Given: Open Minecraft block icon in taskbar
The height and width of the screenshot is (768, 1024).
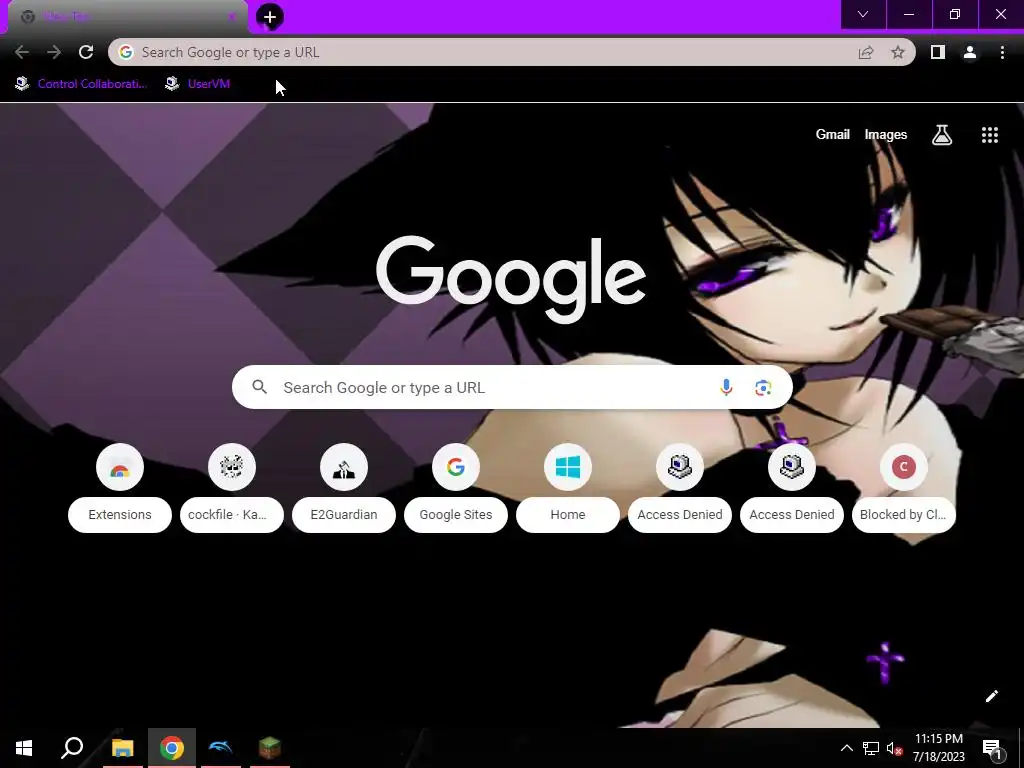Looking at the screenshot, I should point(270,748).
